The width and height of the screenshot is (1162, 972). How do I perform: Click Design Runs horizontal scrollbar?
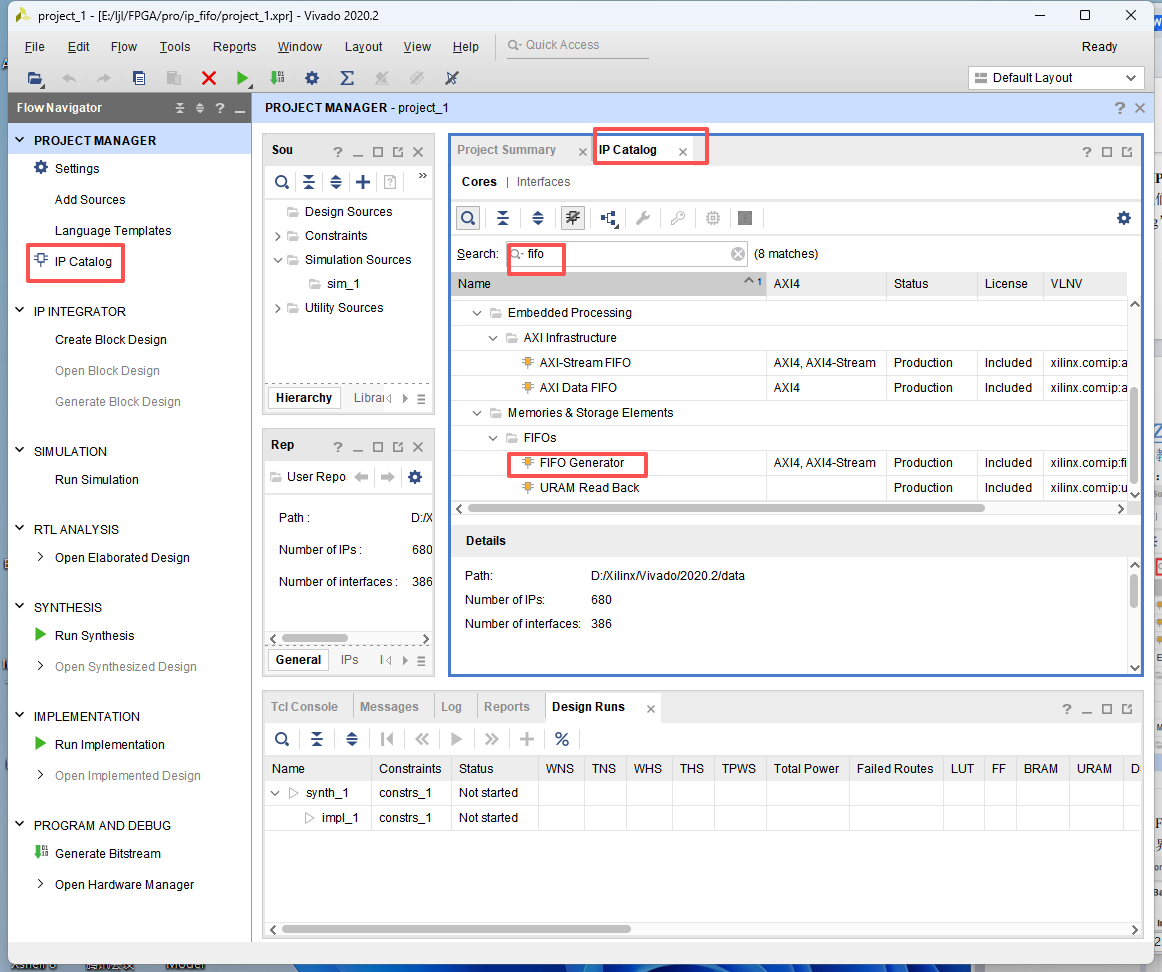(x=456, y=929)
